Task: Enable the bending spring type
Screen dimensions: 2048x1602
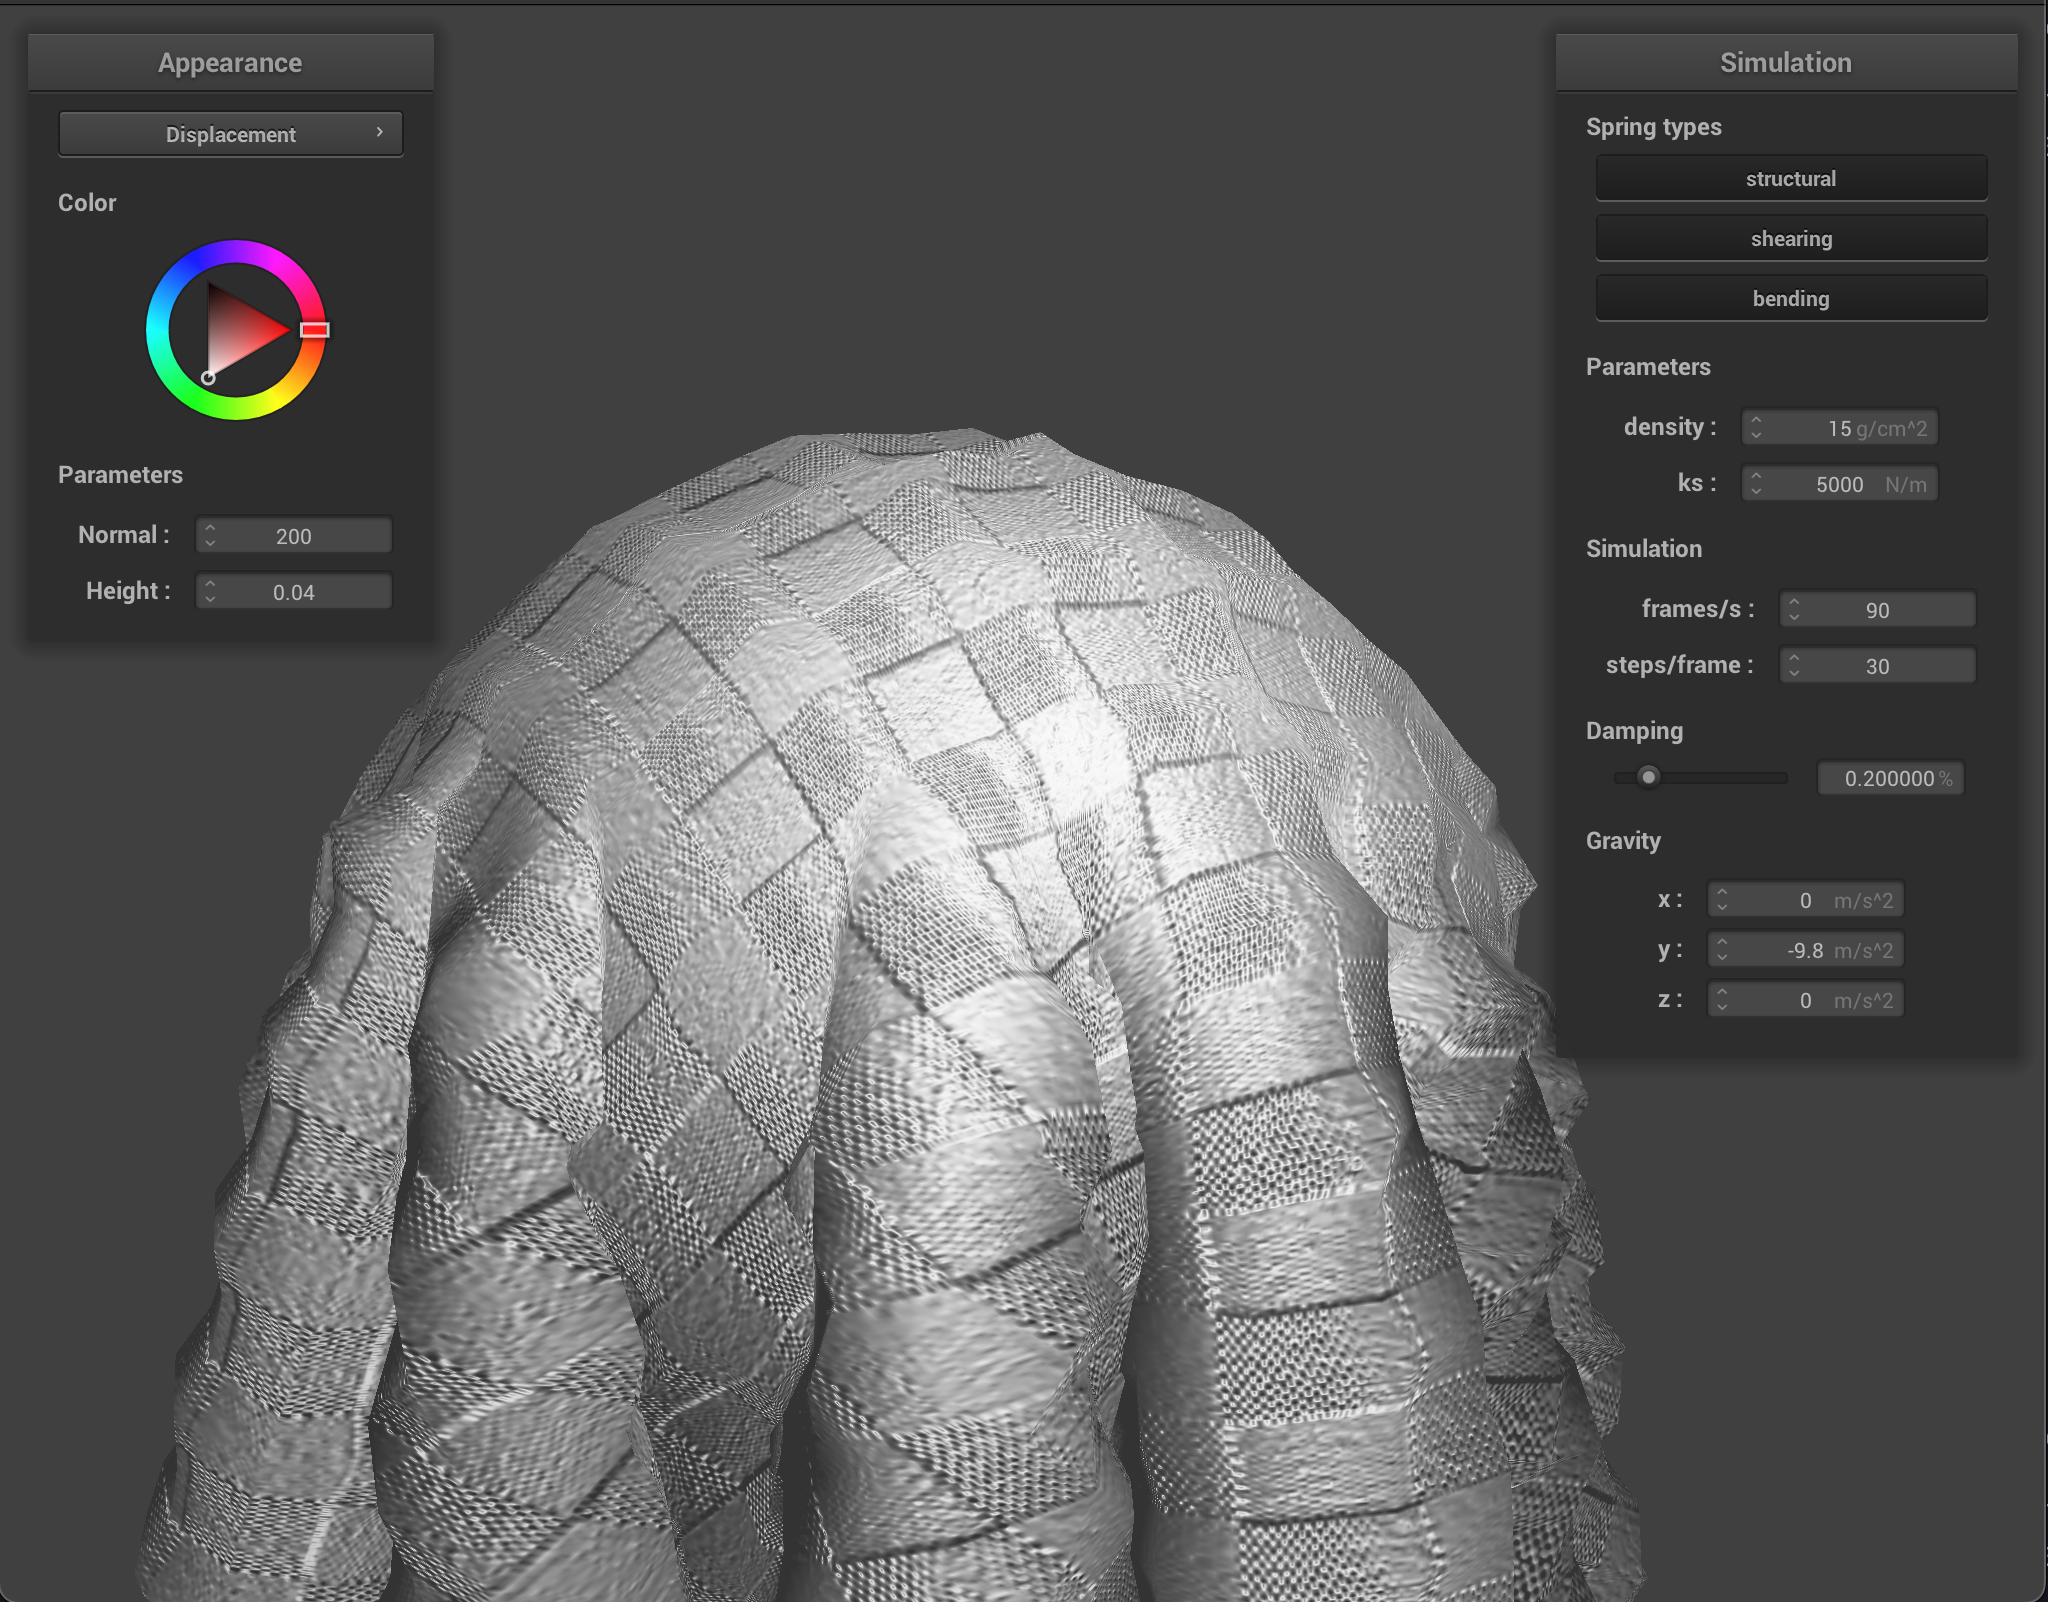Action: pos(1790,297)
